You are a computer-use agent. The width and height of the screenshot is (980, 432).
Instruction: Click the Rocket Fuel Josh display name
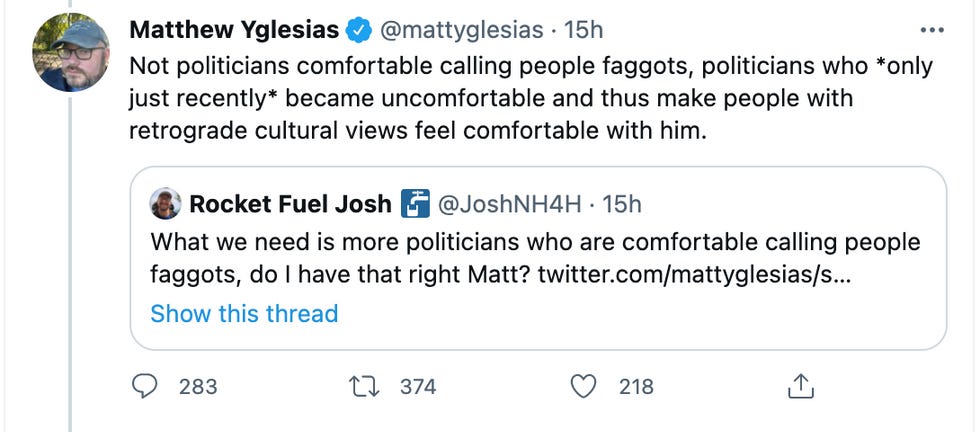pos(290,204)
